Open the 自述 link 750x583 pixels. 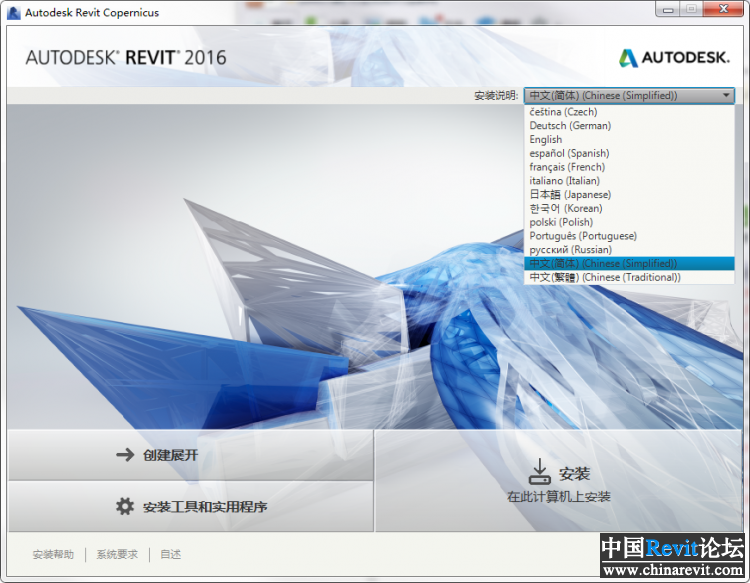[x=170, y=554]
